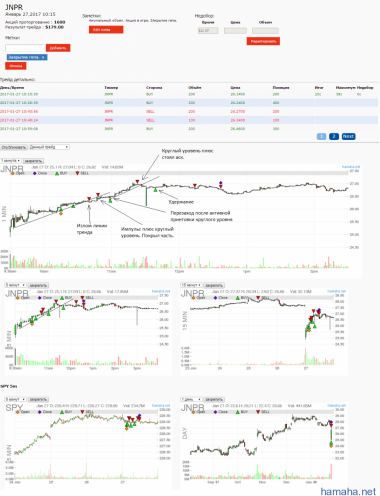Select first trade row dated 2017-01-27 10:15:39

point(189,94)
